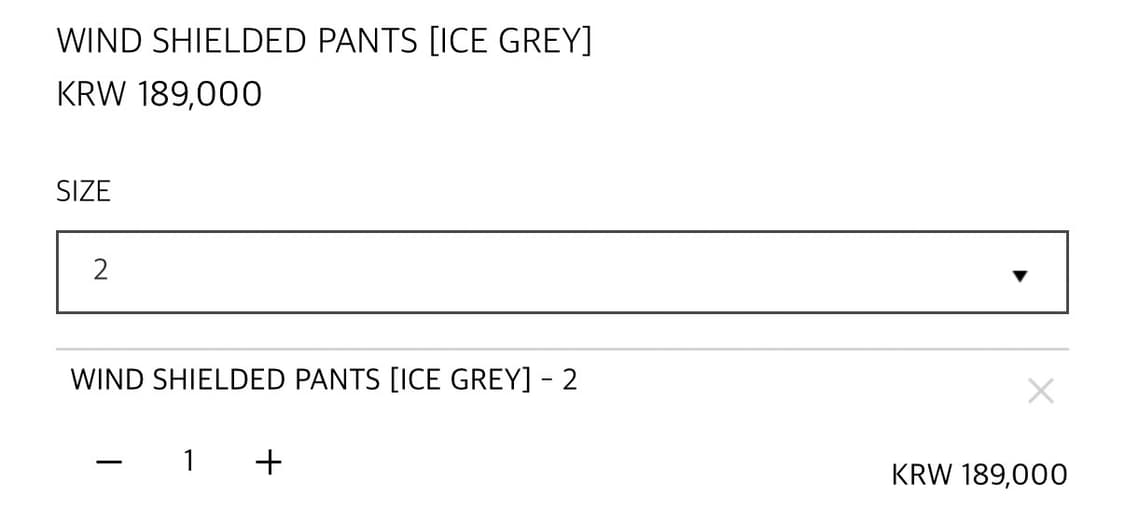This screenshot has height=508, width=1125.
Task: Click "[ICE GREY]" in the selected item row
Action: click(460, 380)
